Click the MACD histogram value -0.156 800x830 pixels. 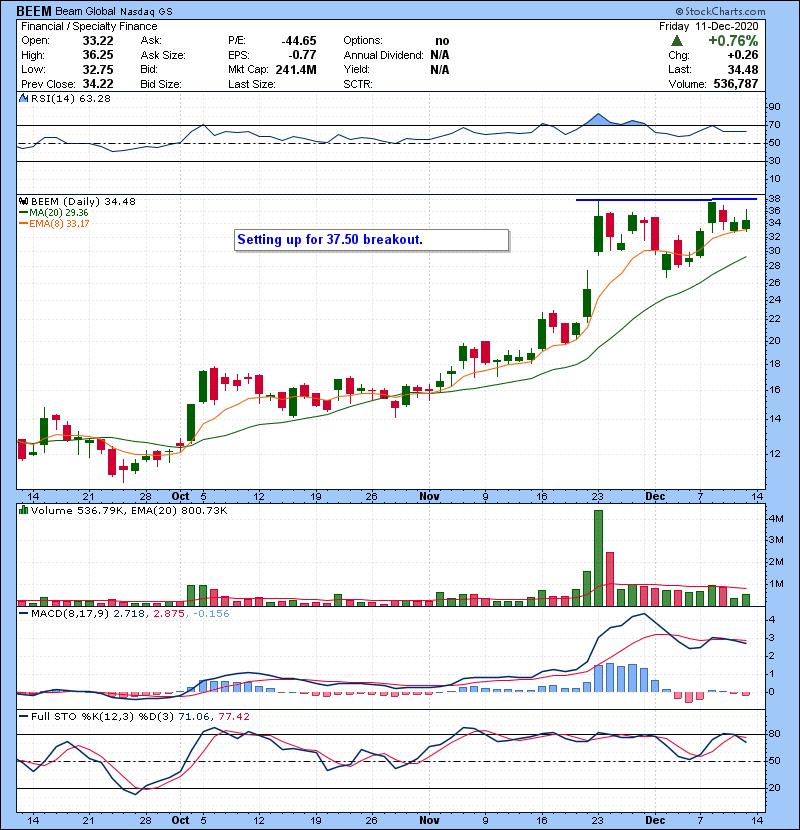[x=211, y=614]
